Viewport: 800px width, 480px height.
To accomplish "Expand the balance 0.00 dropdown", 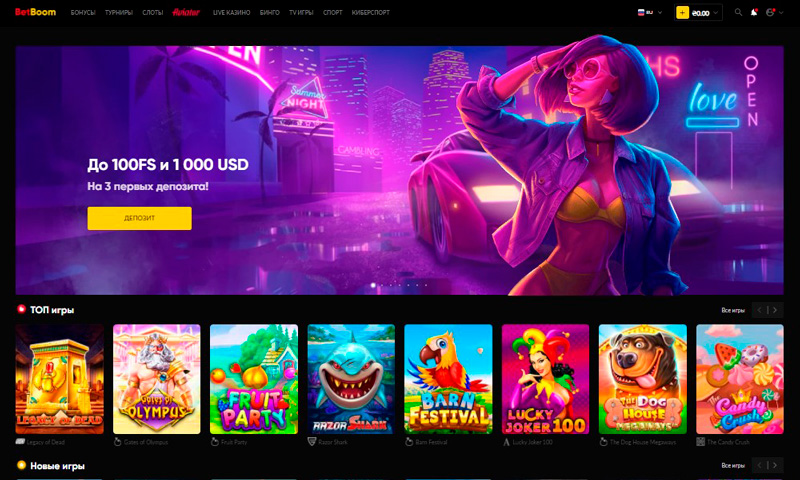I will point(705,13).
